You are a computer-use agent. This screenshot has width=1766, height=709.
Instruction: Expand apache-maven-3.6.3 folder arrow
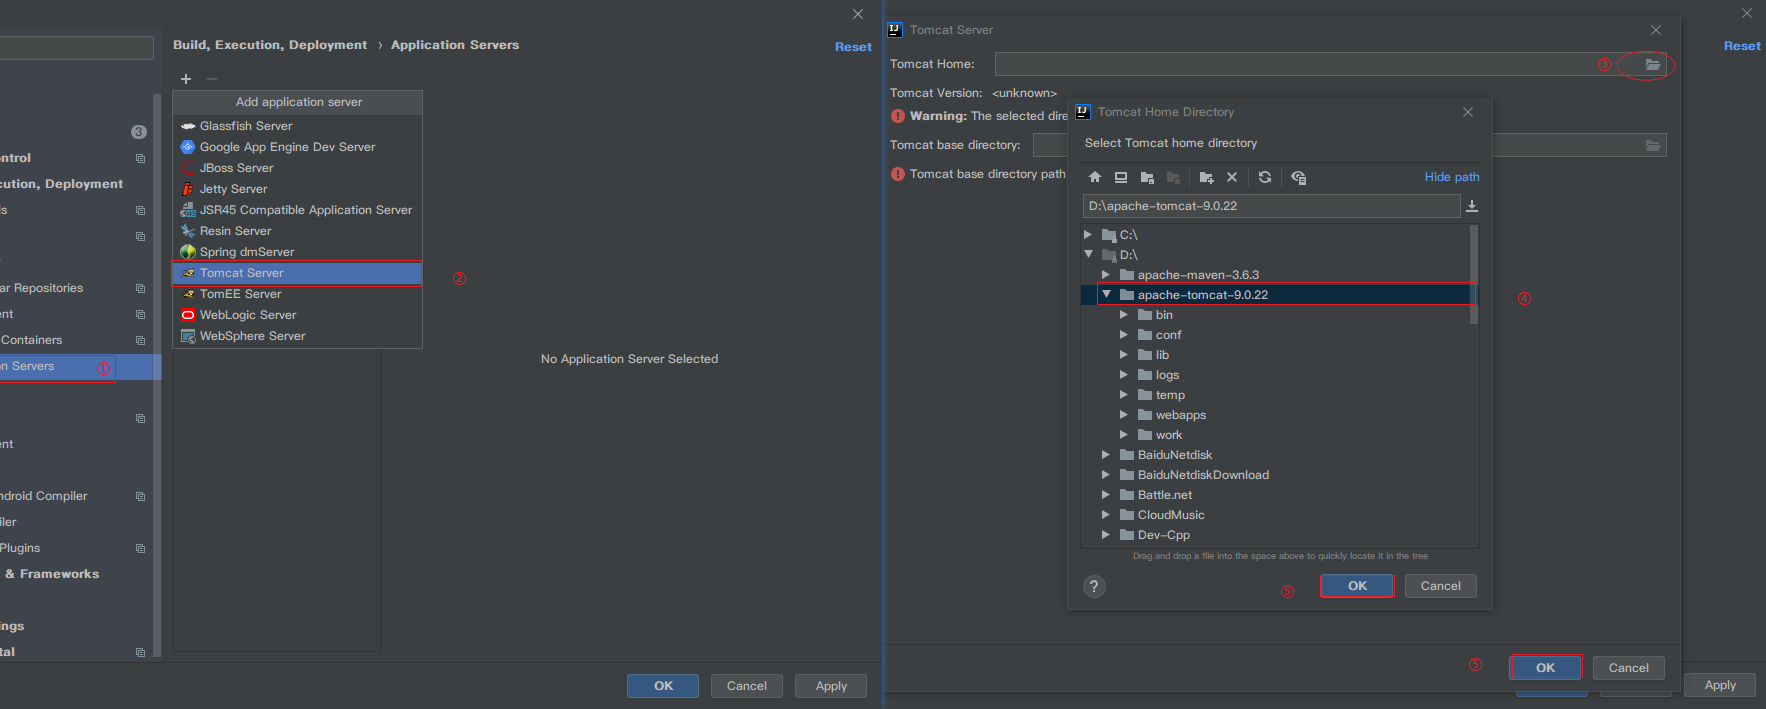[1106, 275]
